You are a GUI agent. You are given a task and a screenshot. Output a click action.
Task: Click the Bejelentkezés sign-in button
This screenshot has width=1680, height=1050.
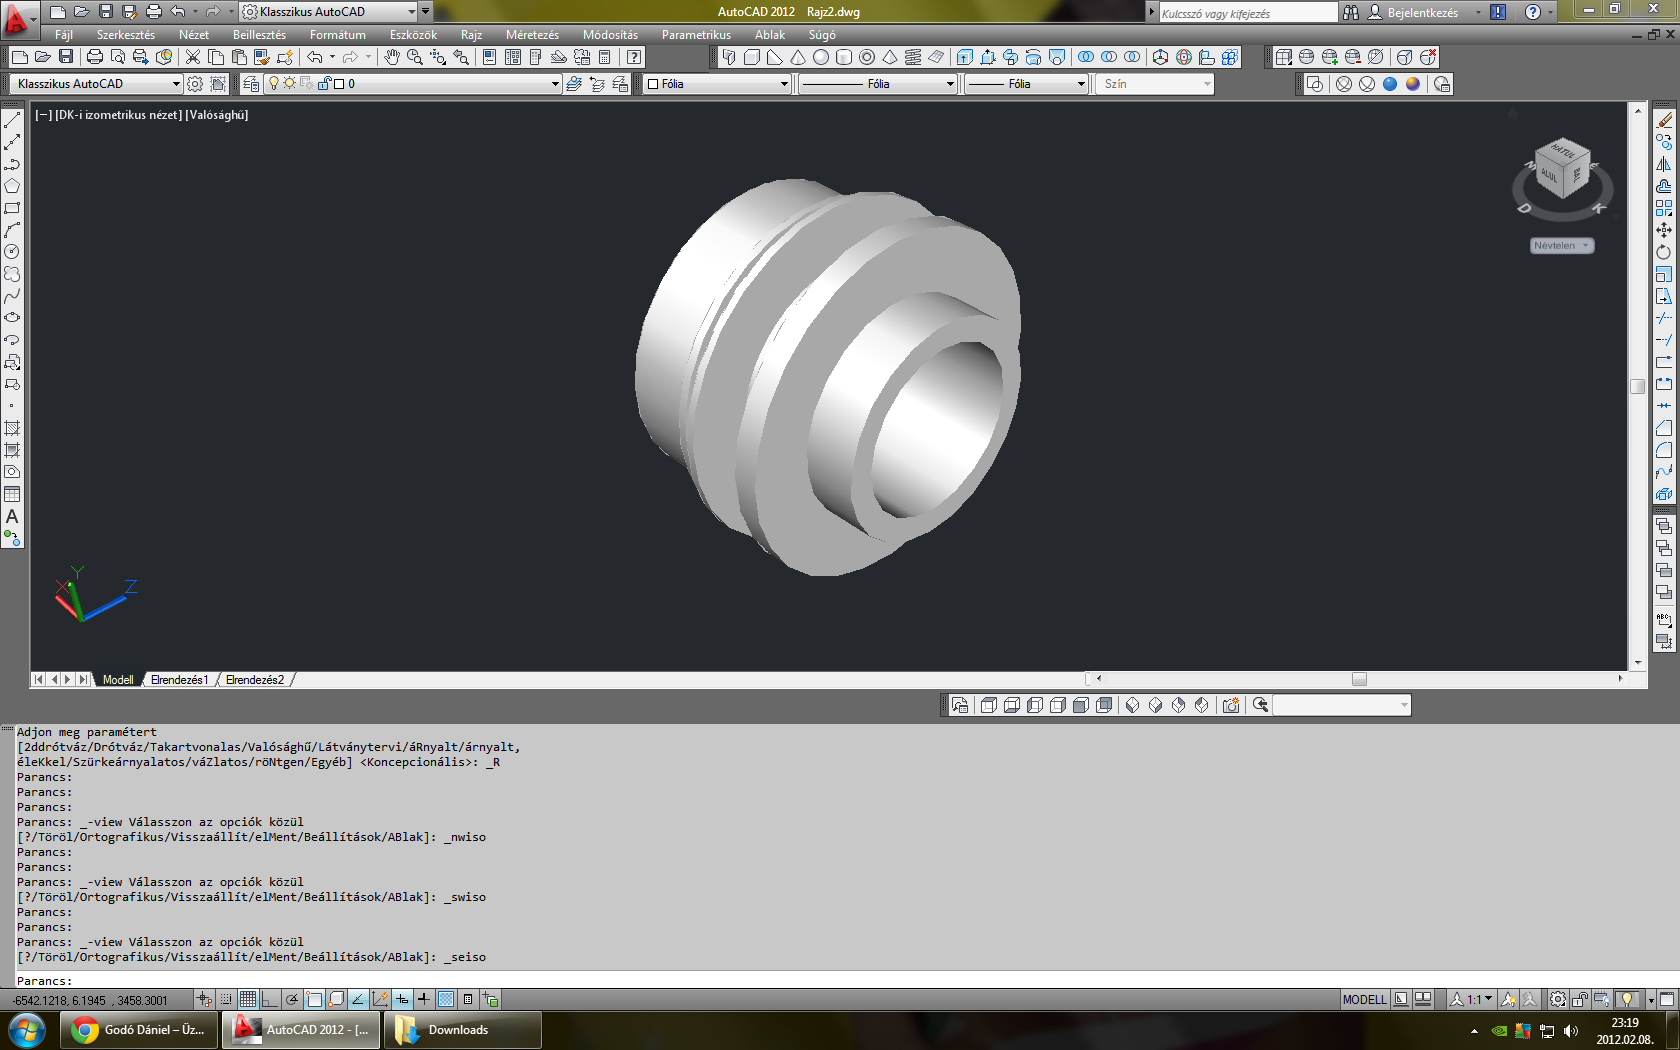[1421, 12]
